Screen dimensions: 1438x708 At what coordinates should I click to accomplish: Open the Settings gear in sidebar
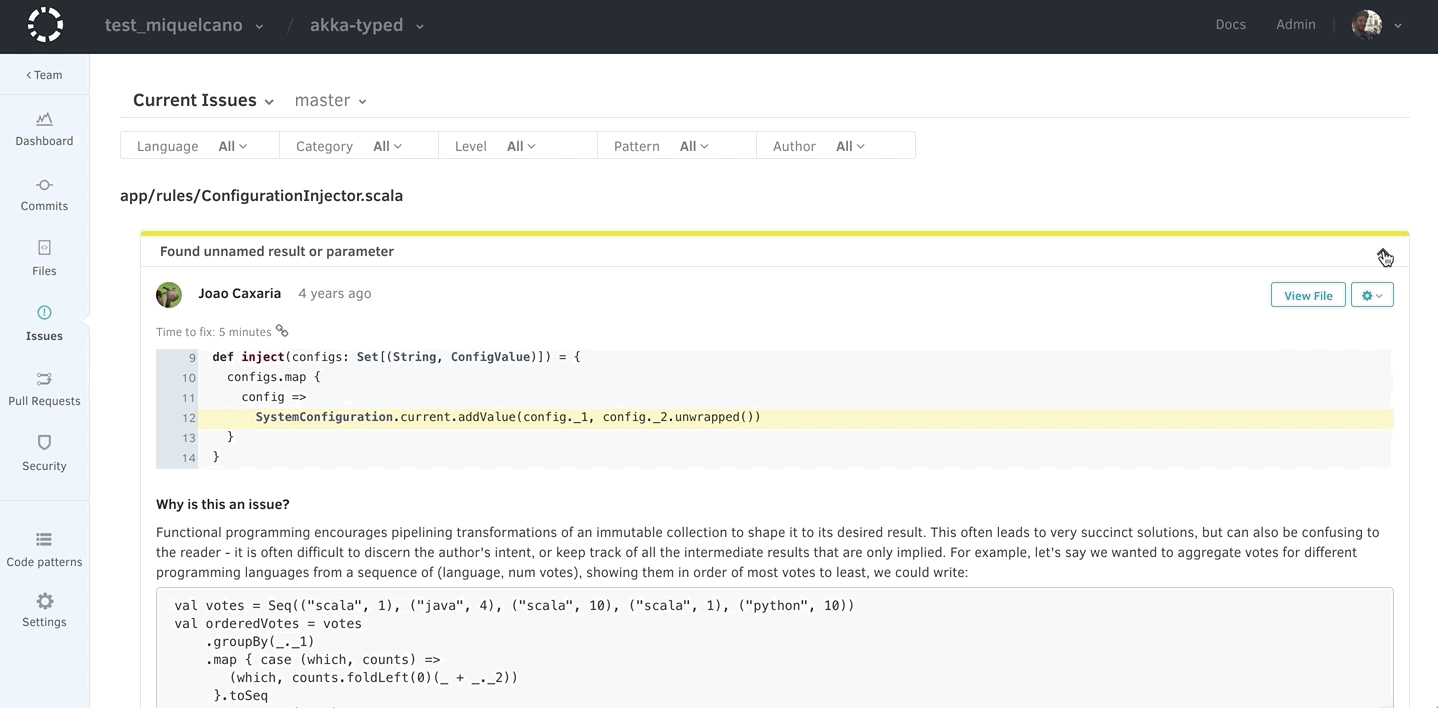[x=44, y=602]
